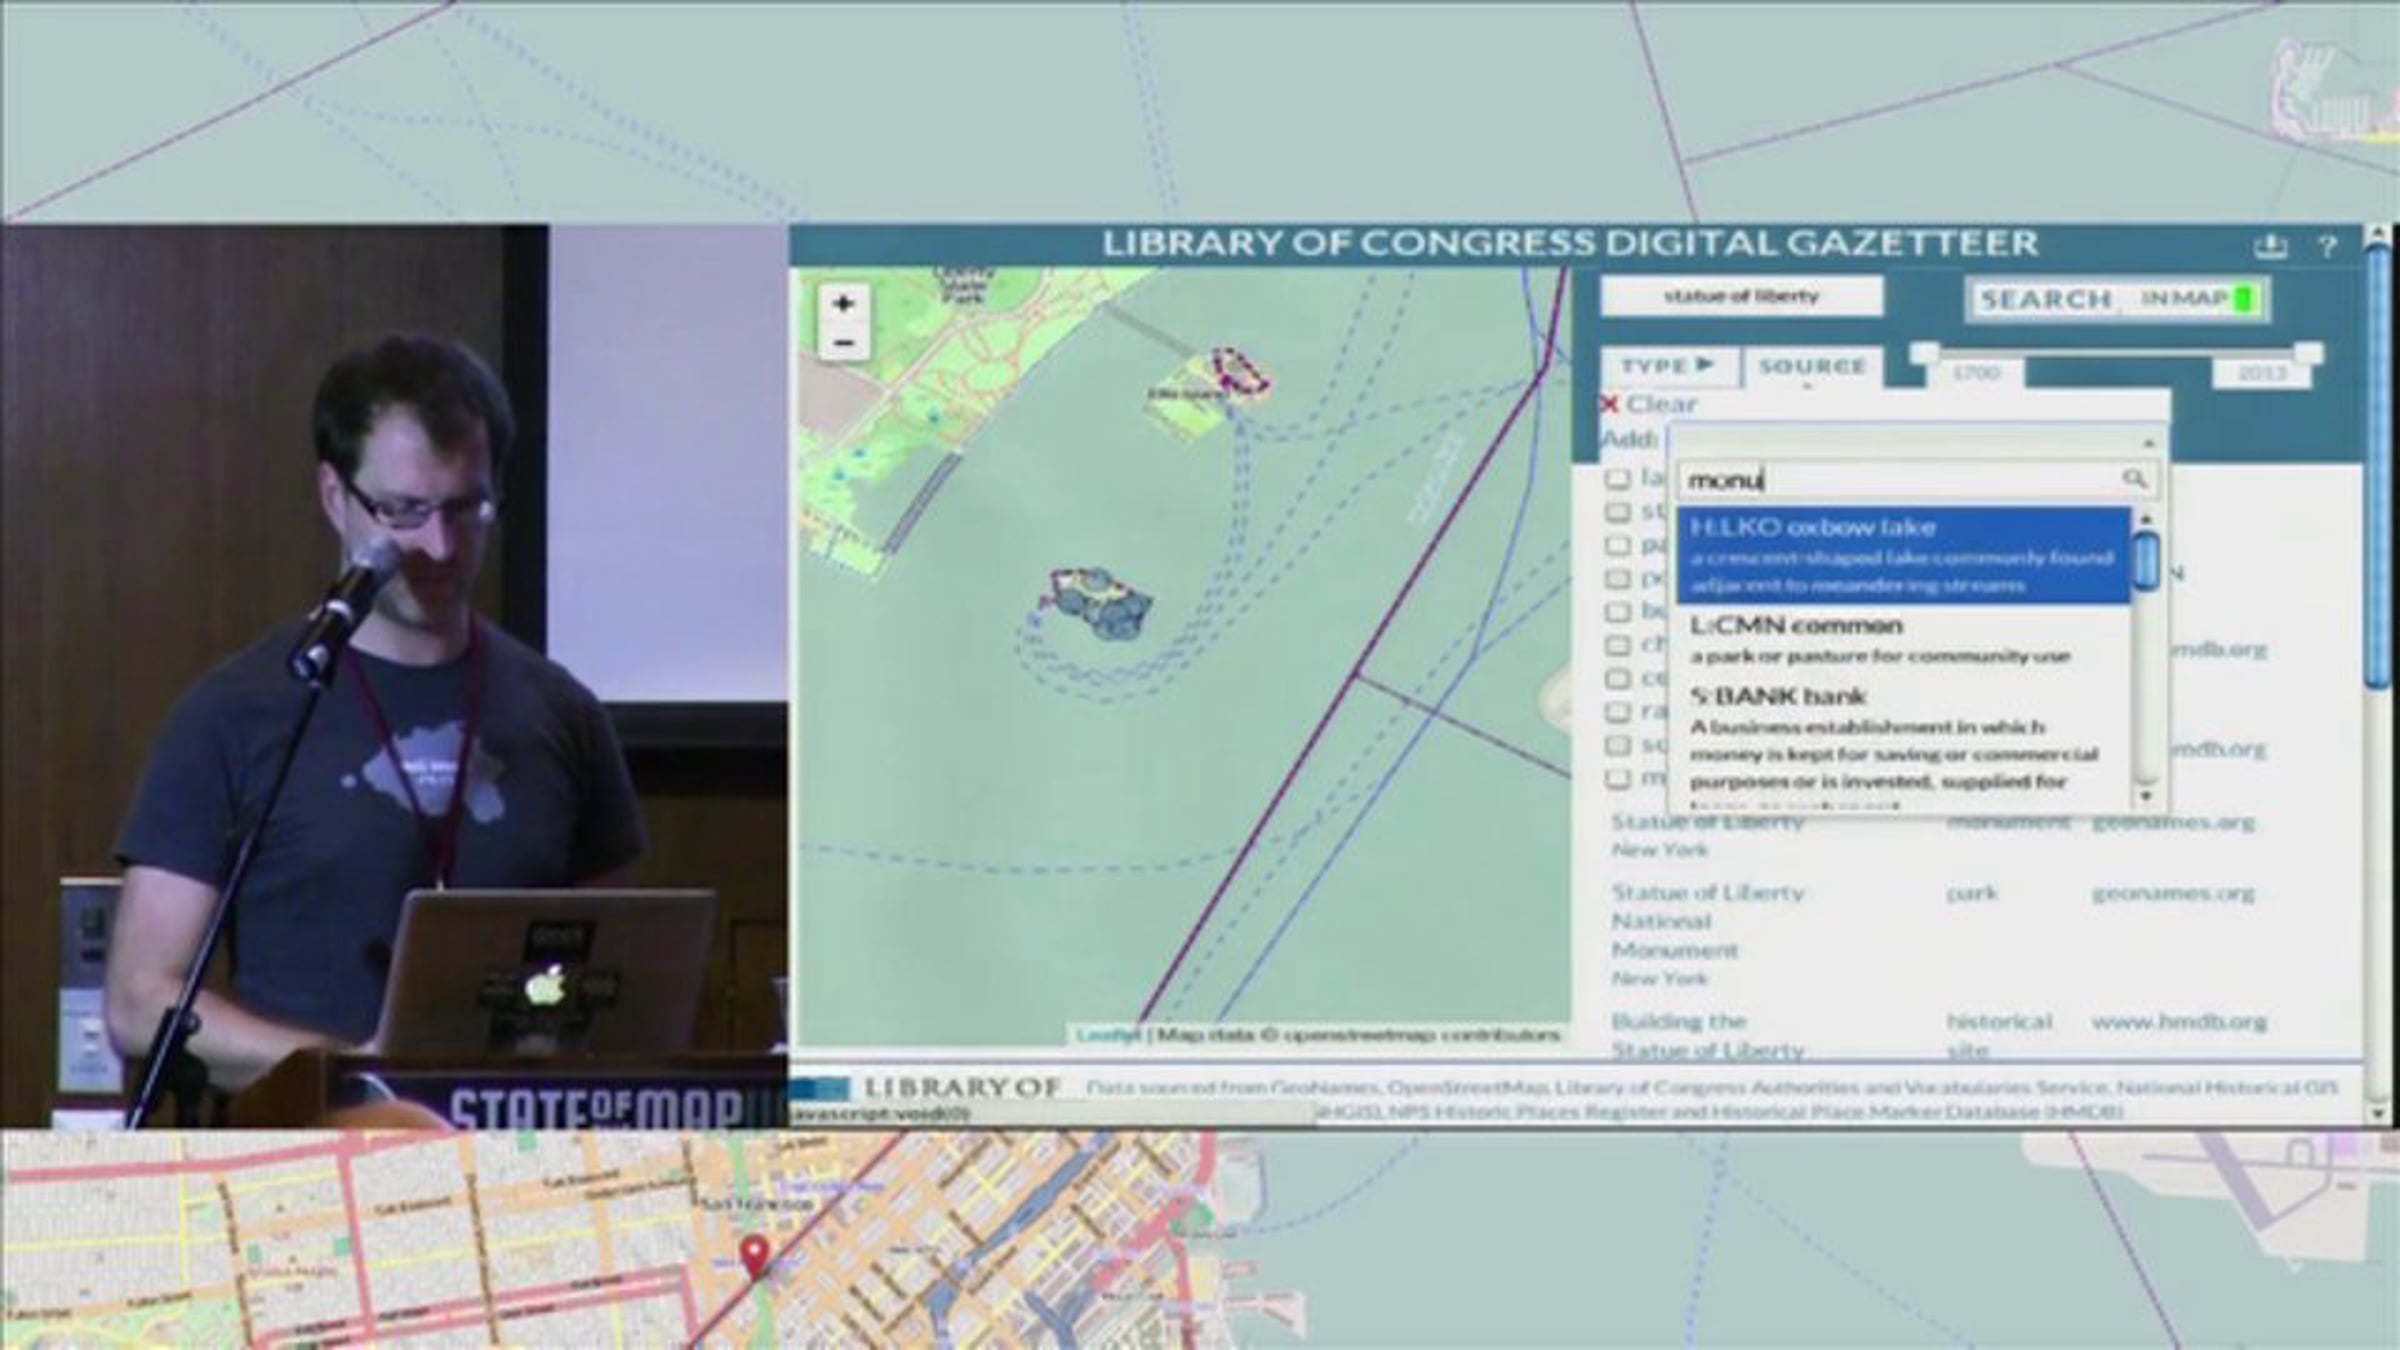Zoom out with the map minus button
Viewport: 2400px width, 1350px height.
[x=843, y=343]
